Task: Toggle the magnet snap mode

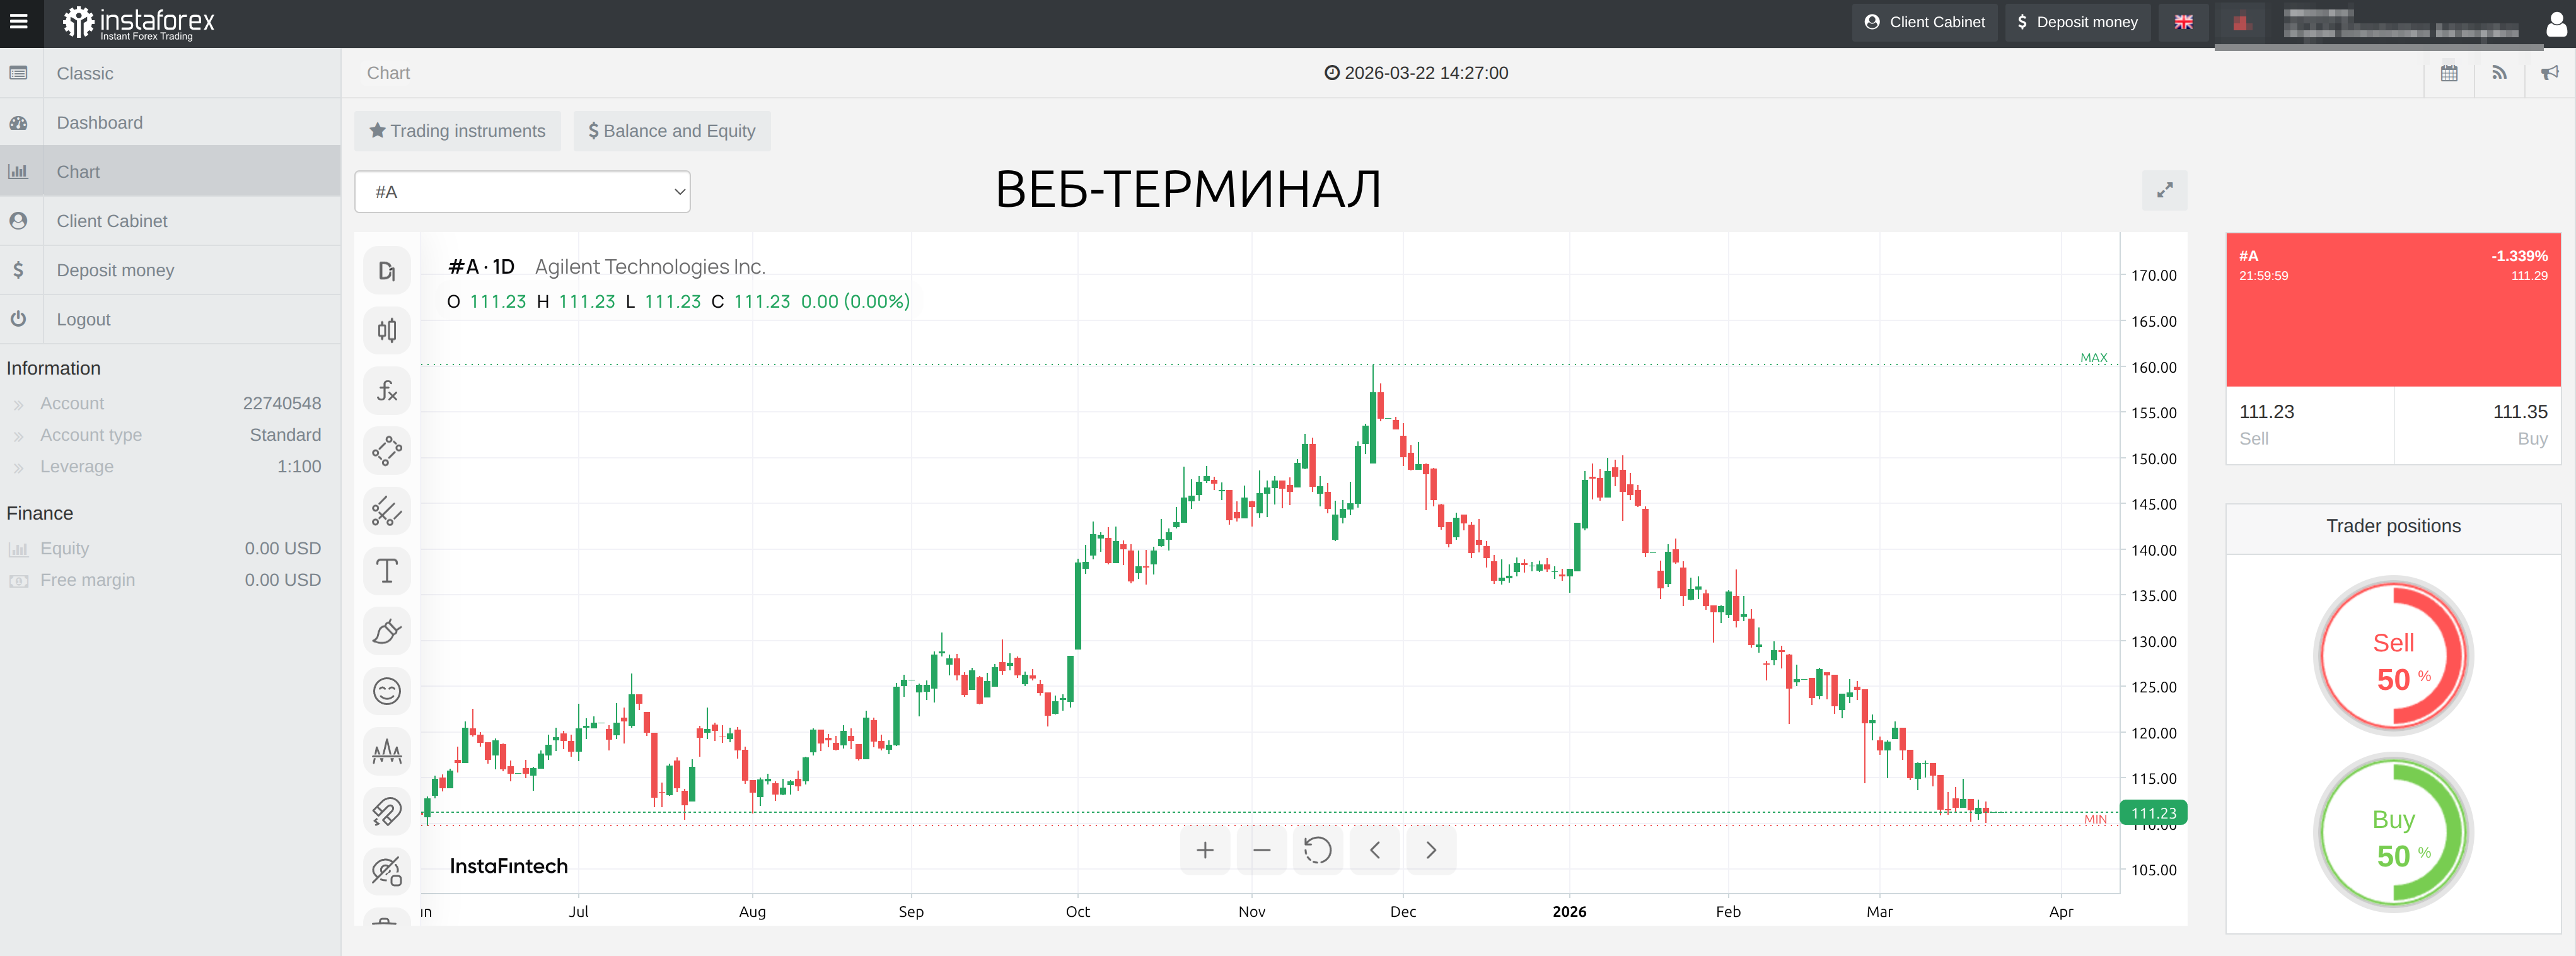Action: 387,811
